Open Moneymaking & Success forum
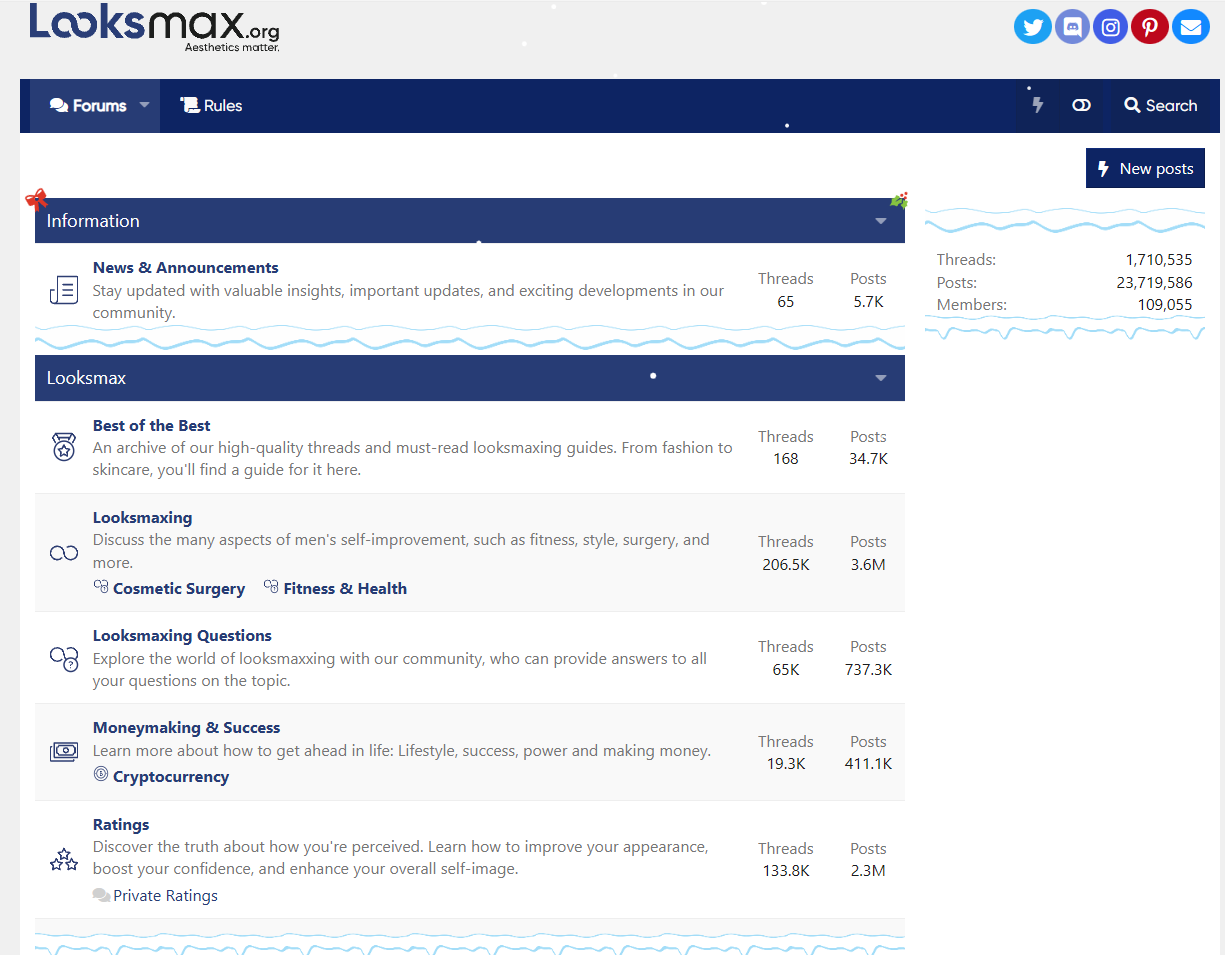This screenshot has width=1225, height=955. (187, 727)
